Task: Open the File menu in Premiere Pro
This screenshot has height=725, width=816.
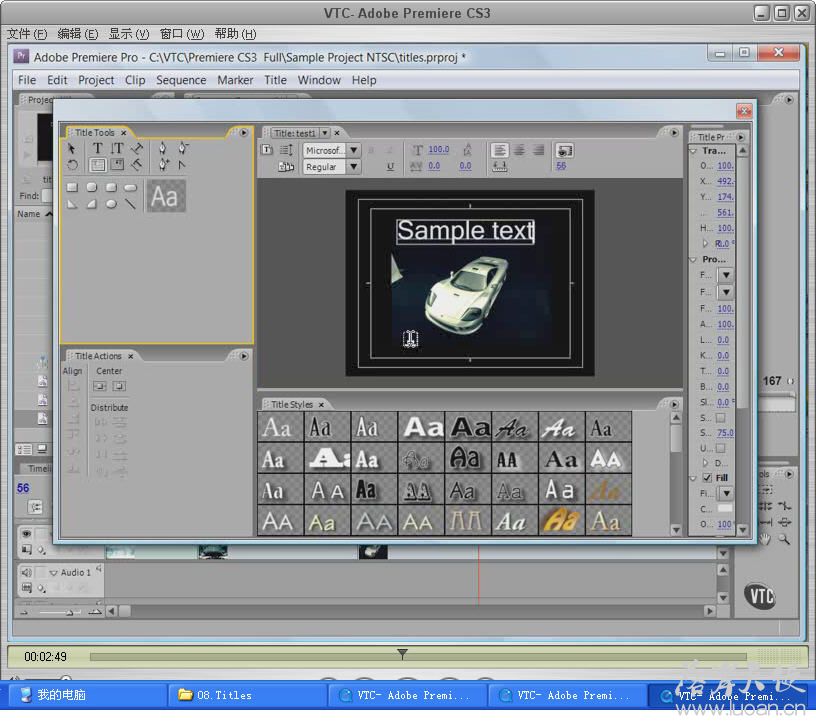Action: coord(27,80)
